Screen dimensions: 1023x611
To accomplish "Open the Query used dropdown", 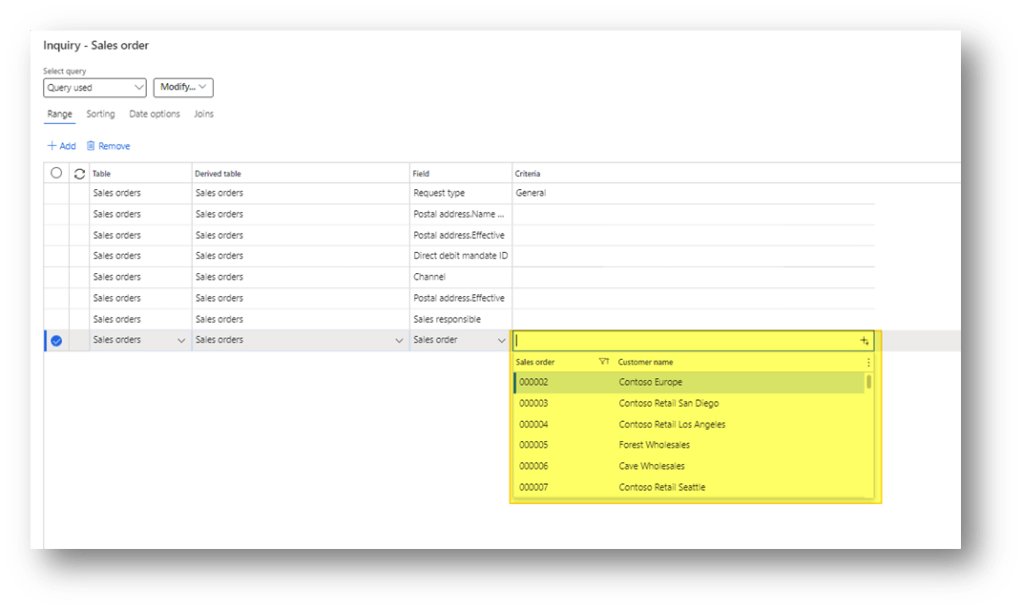I will tap(95, 88).
